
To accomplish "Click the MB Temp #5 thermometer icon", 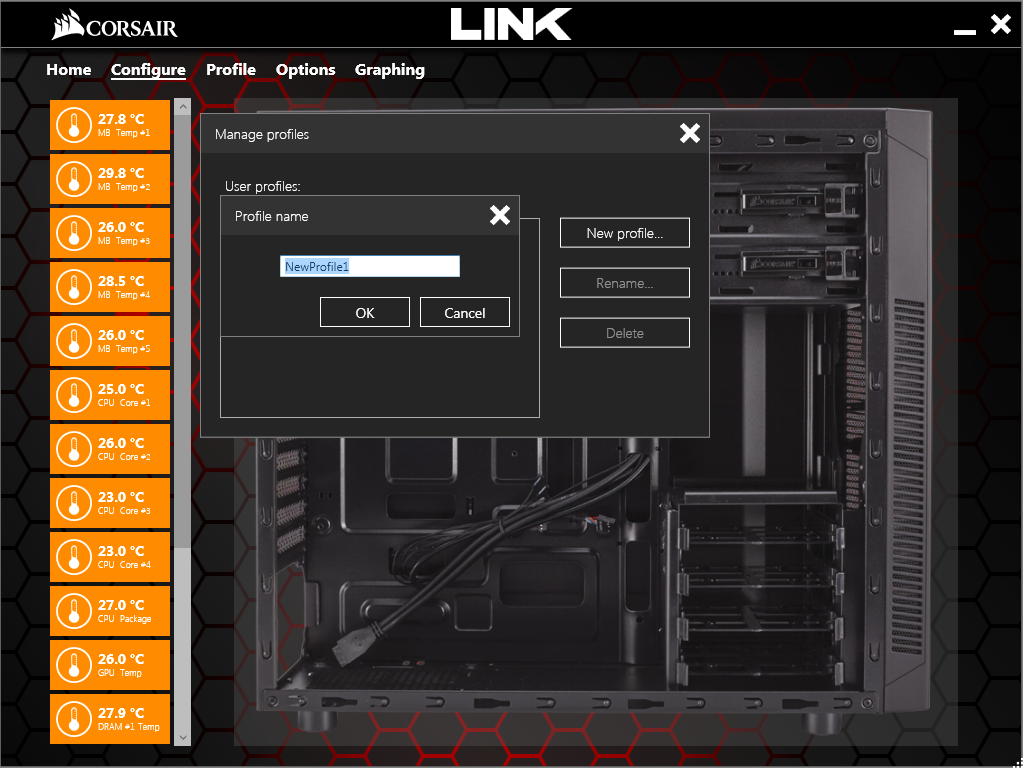I will coord(74,341).
